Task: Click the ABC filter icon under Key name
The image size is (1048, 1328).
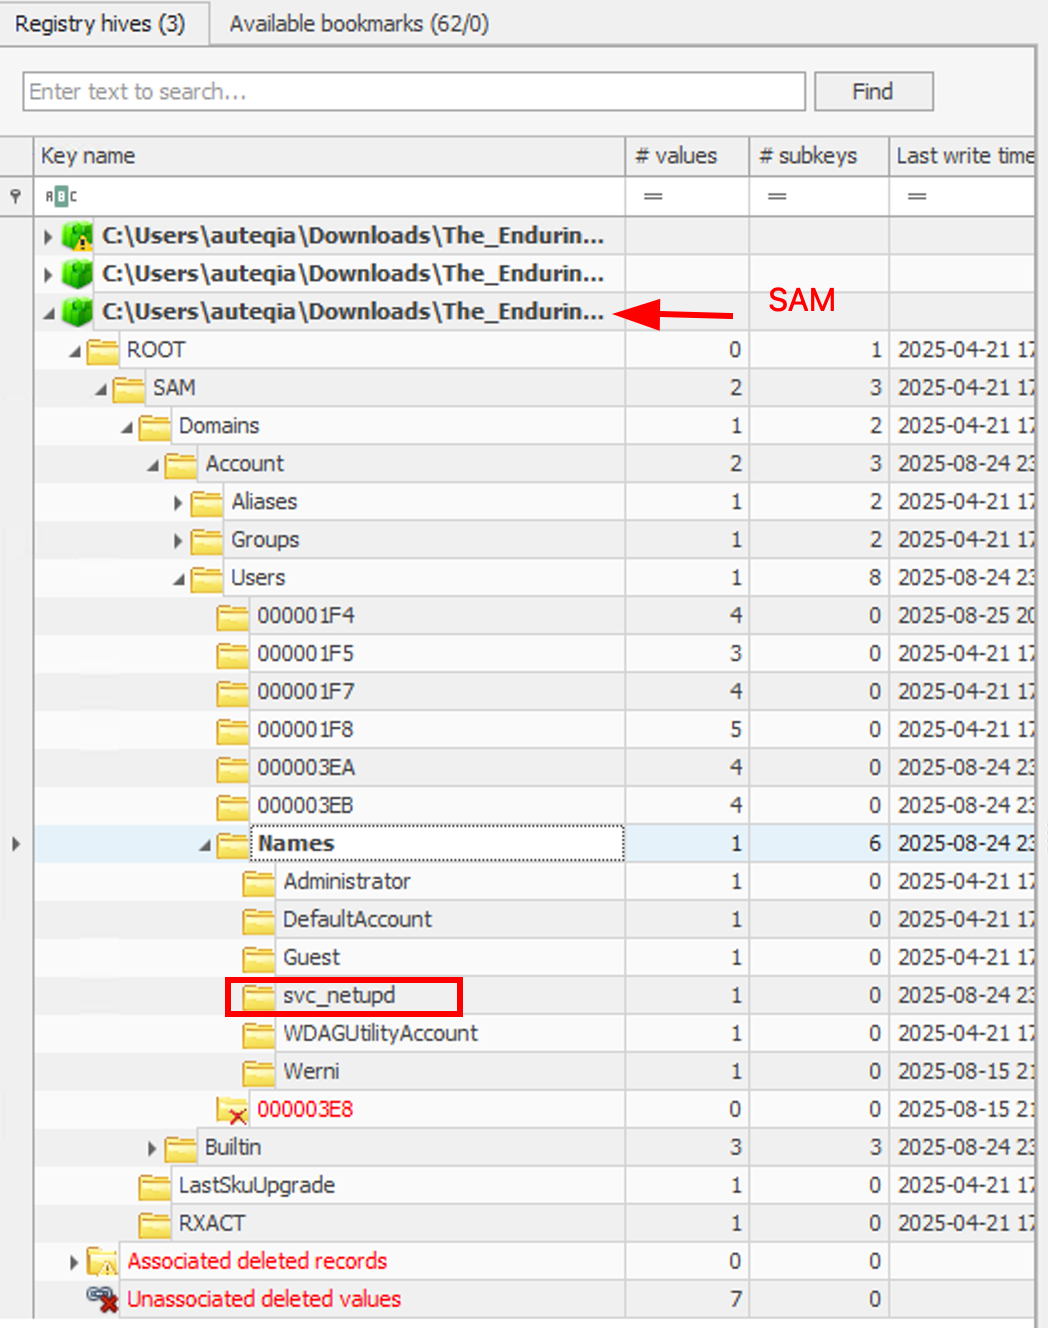Action: tap(60, 196)
